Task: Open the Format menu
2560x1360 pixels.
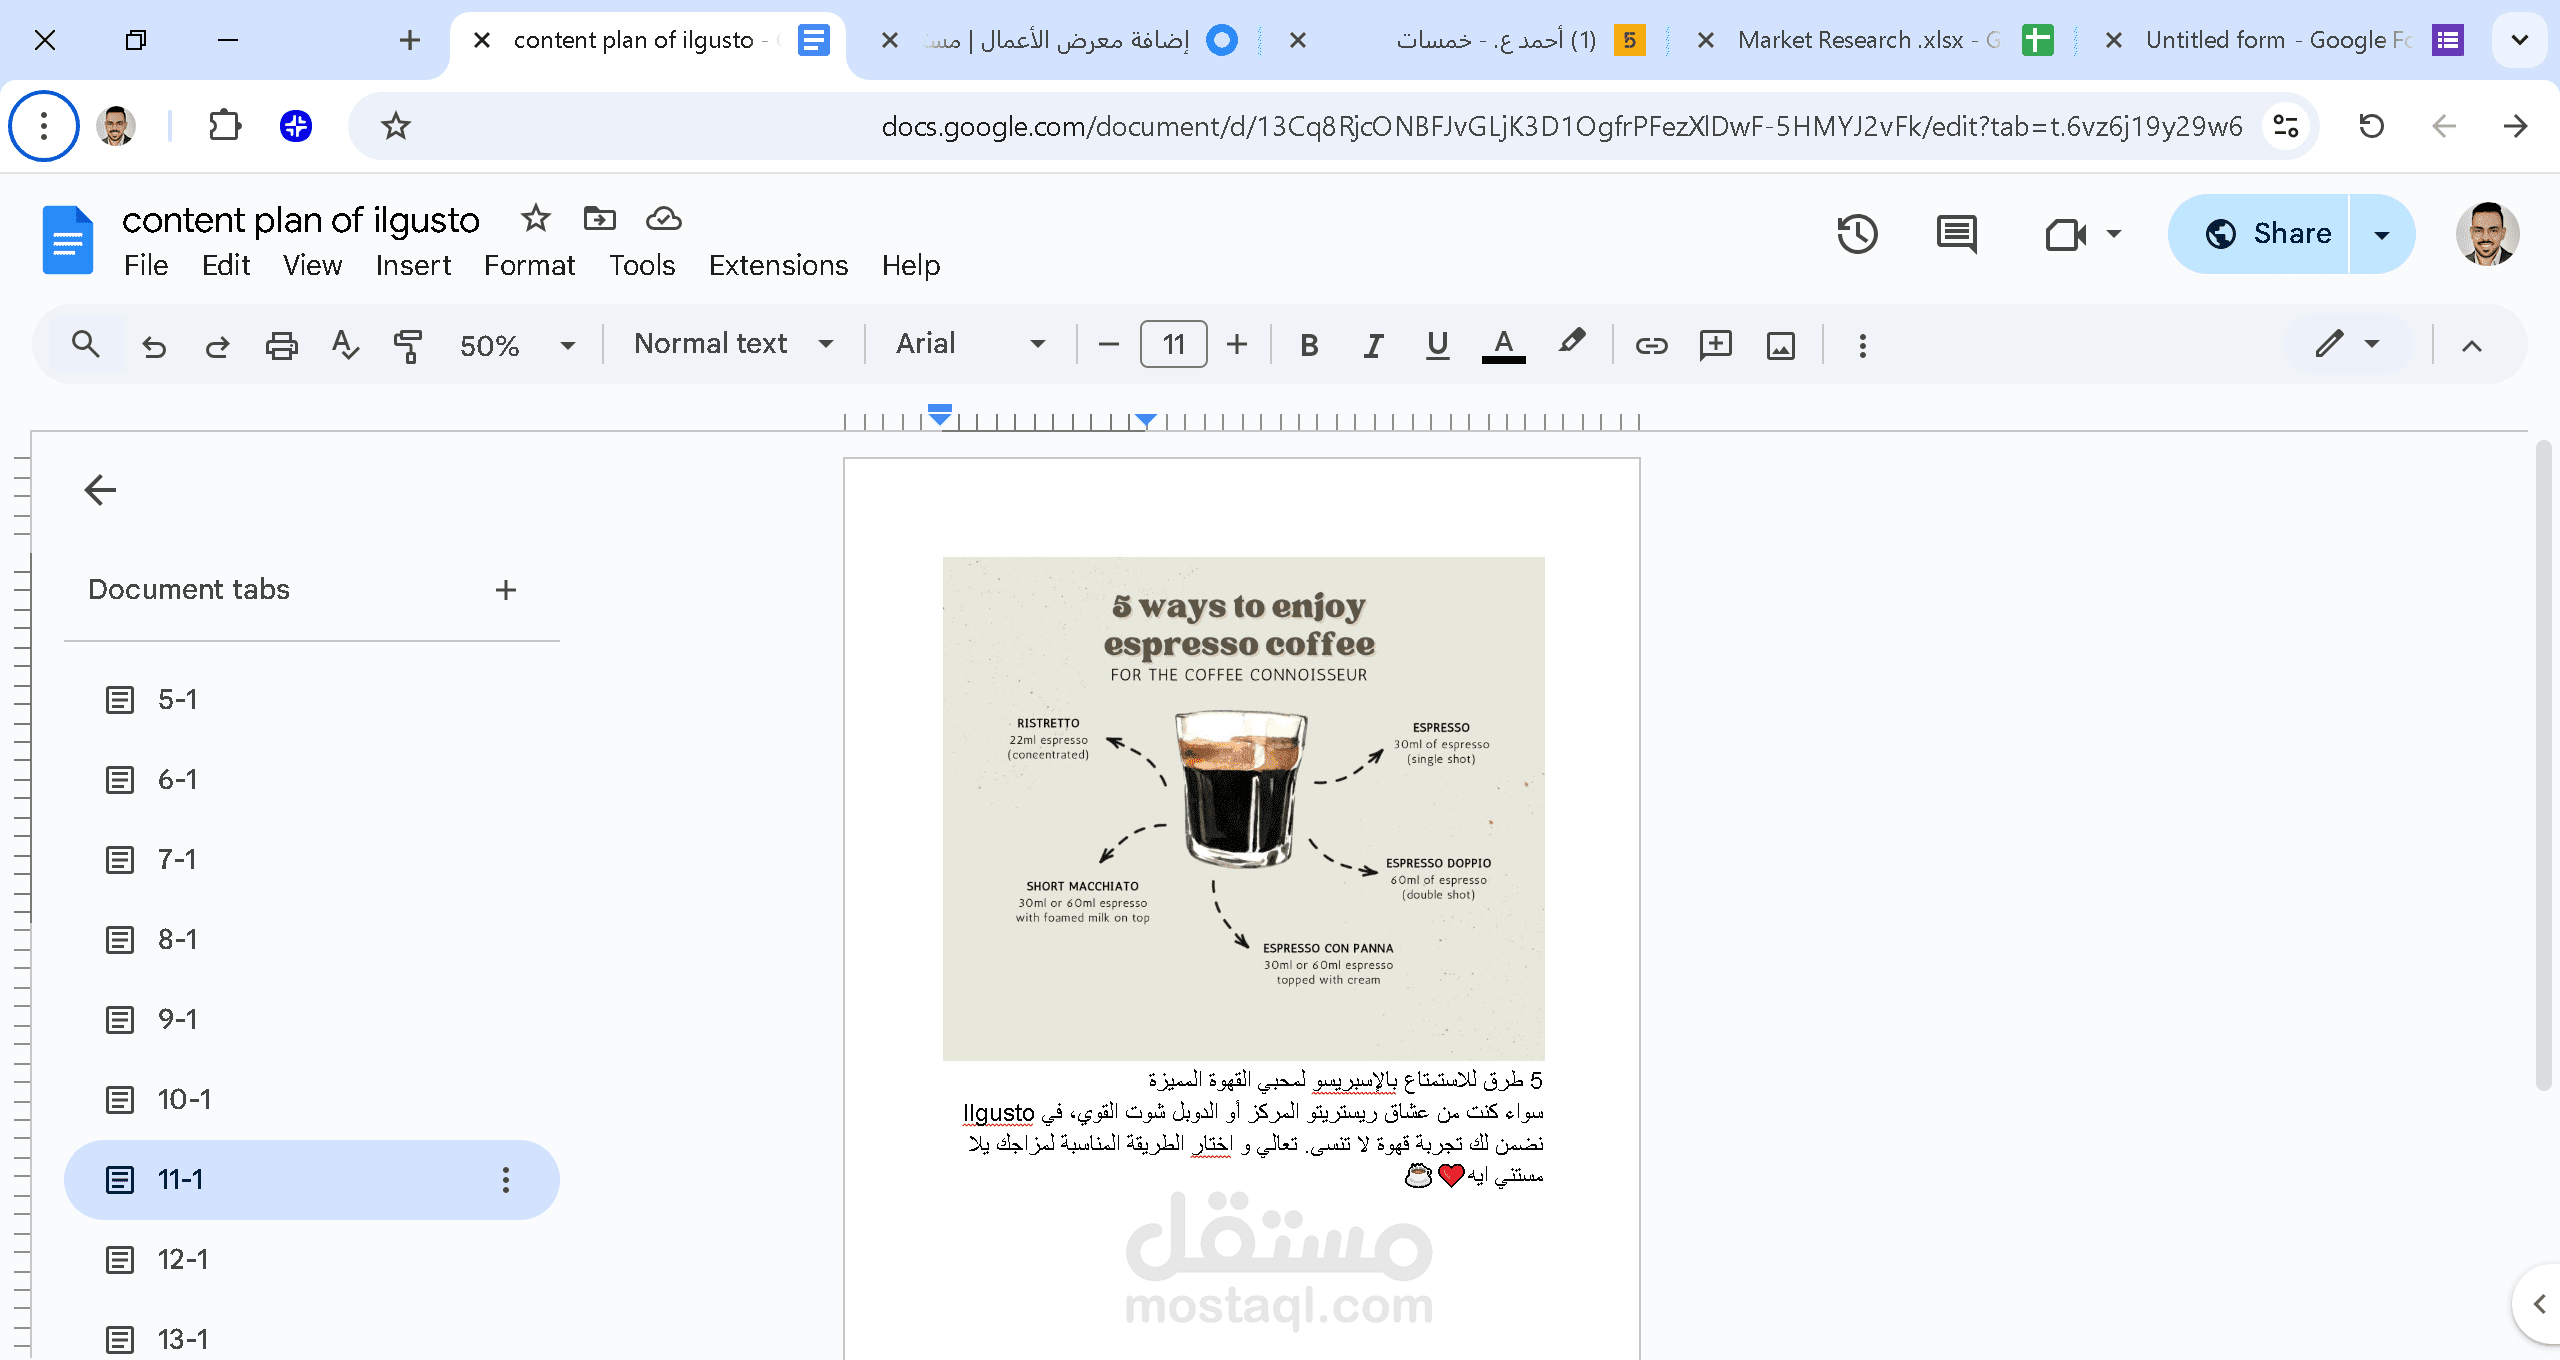Action: tap(530, 265)
